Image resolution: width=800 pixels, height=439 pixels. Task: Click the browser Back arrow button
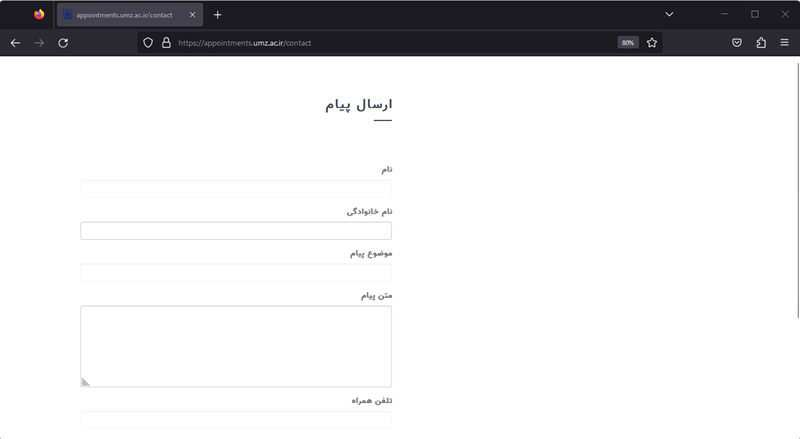coord(15,43)
